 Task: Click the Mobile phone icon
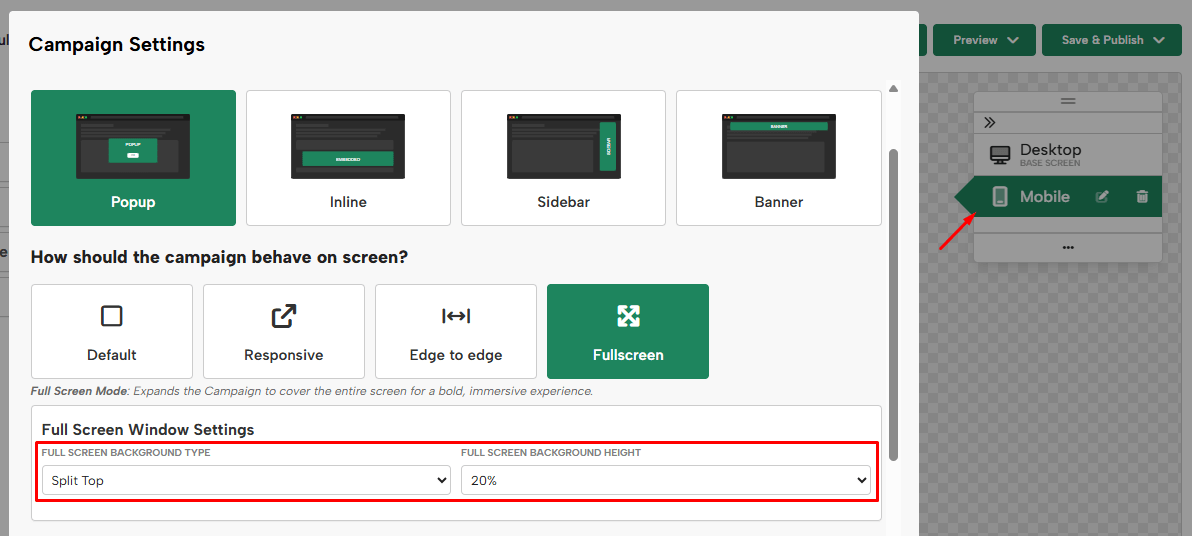[1000, 197]
